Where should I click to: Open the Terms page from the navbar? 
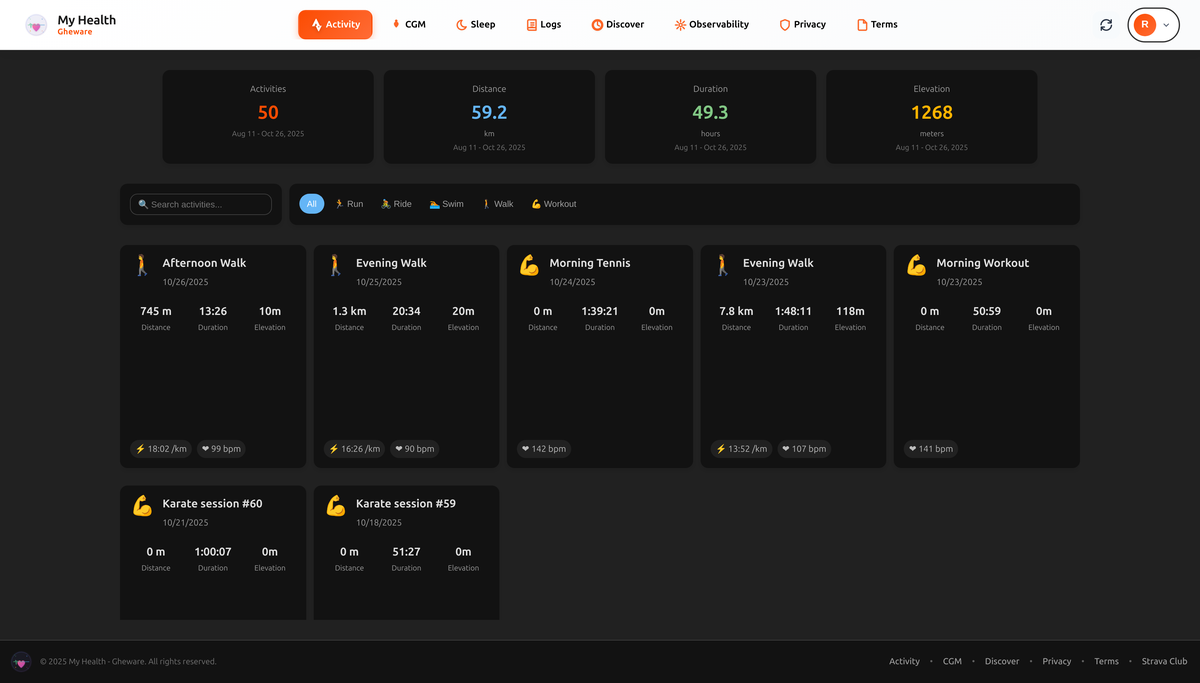coord(877,24)
